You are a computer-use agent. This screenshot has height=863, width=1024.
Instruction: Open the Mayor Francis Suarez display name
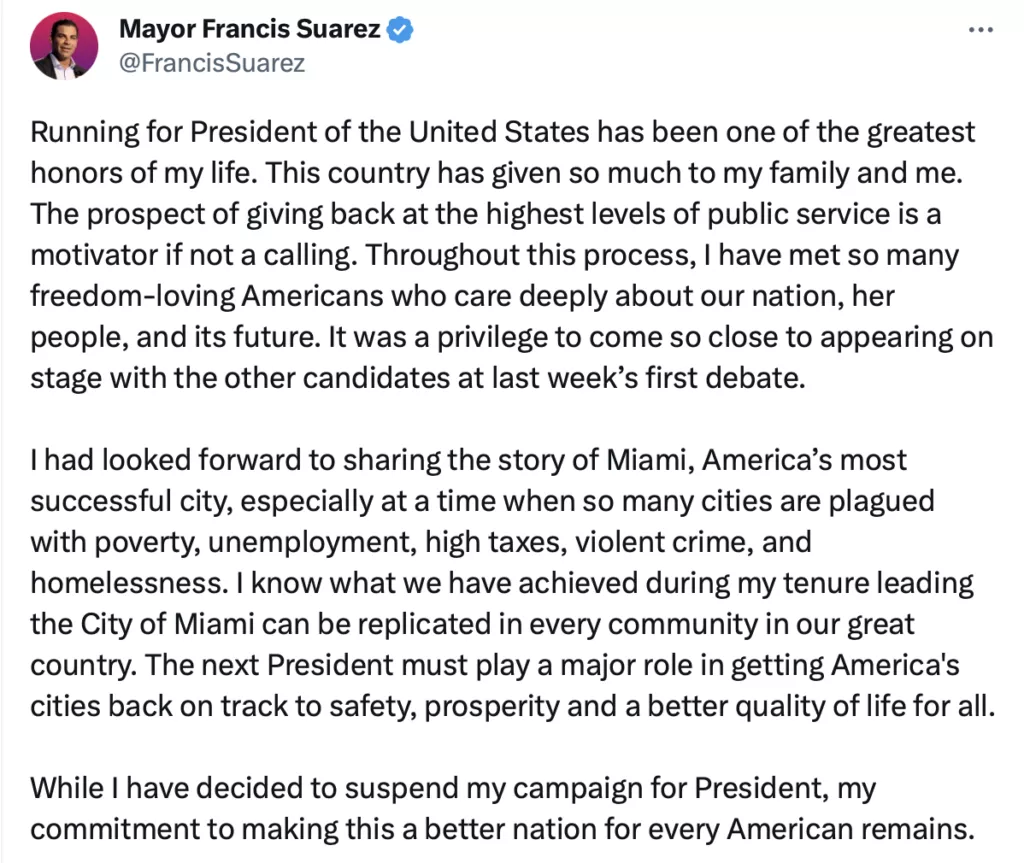[x=249, y=29]
